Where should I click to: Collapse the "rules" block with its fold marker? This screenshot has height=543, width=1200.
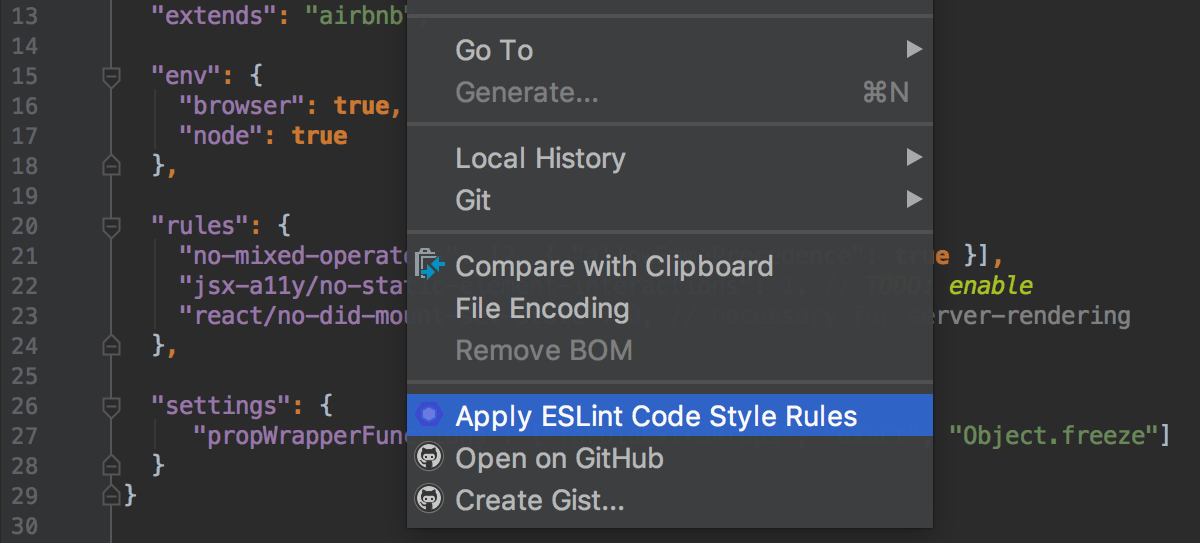pyautogui.click(x=112, y=225)
